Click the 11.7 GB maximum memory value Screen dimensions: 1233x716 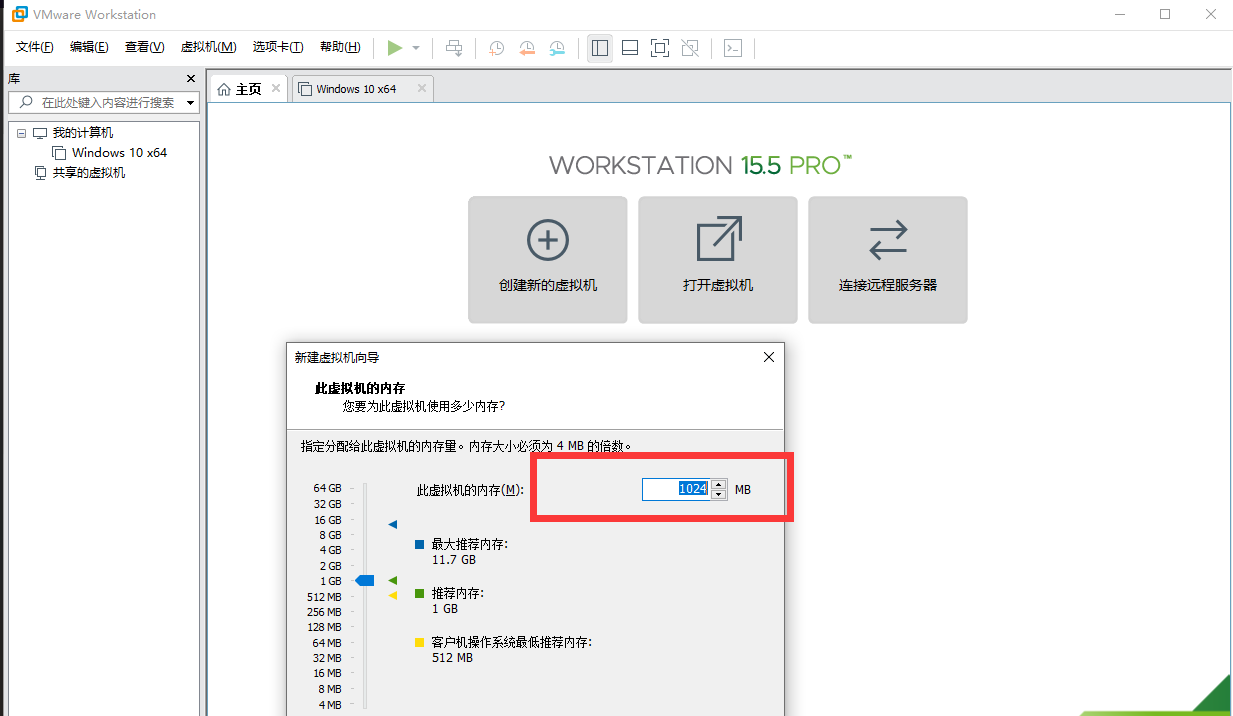click(454, 560)
